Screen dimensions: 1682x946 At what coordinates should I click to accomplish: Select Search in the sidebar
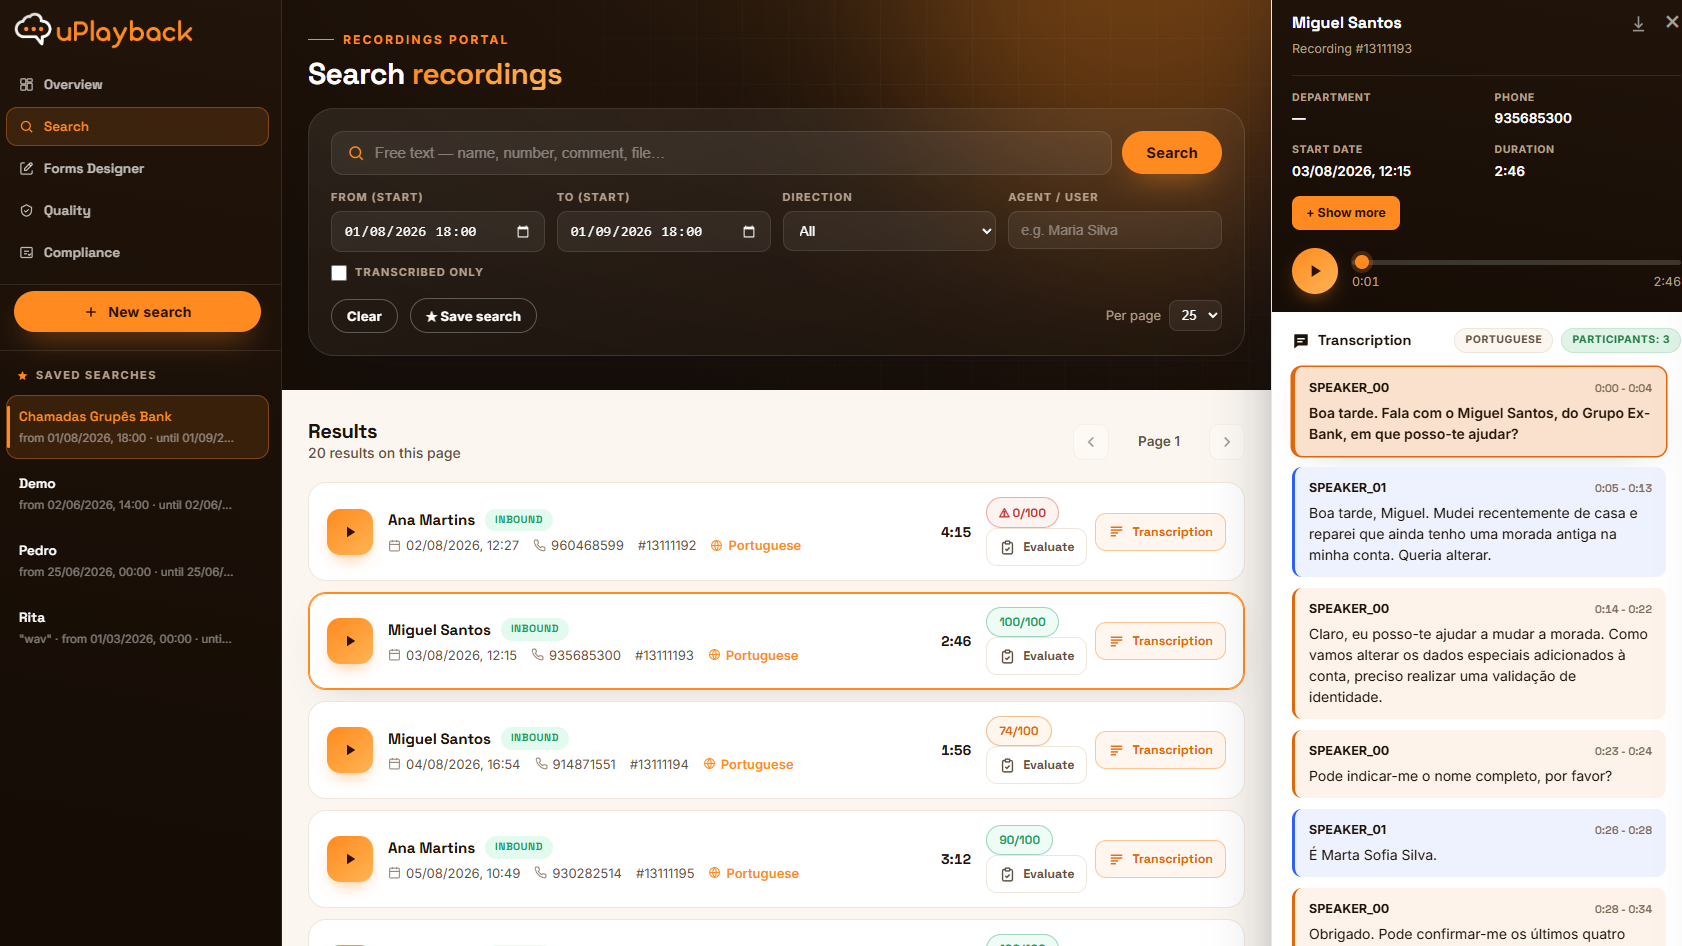pos(137,127)
